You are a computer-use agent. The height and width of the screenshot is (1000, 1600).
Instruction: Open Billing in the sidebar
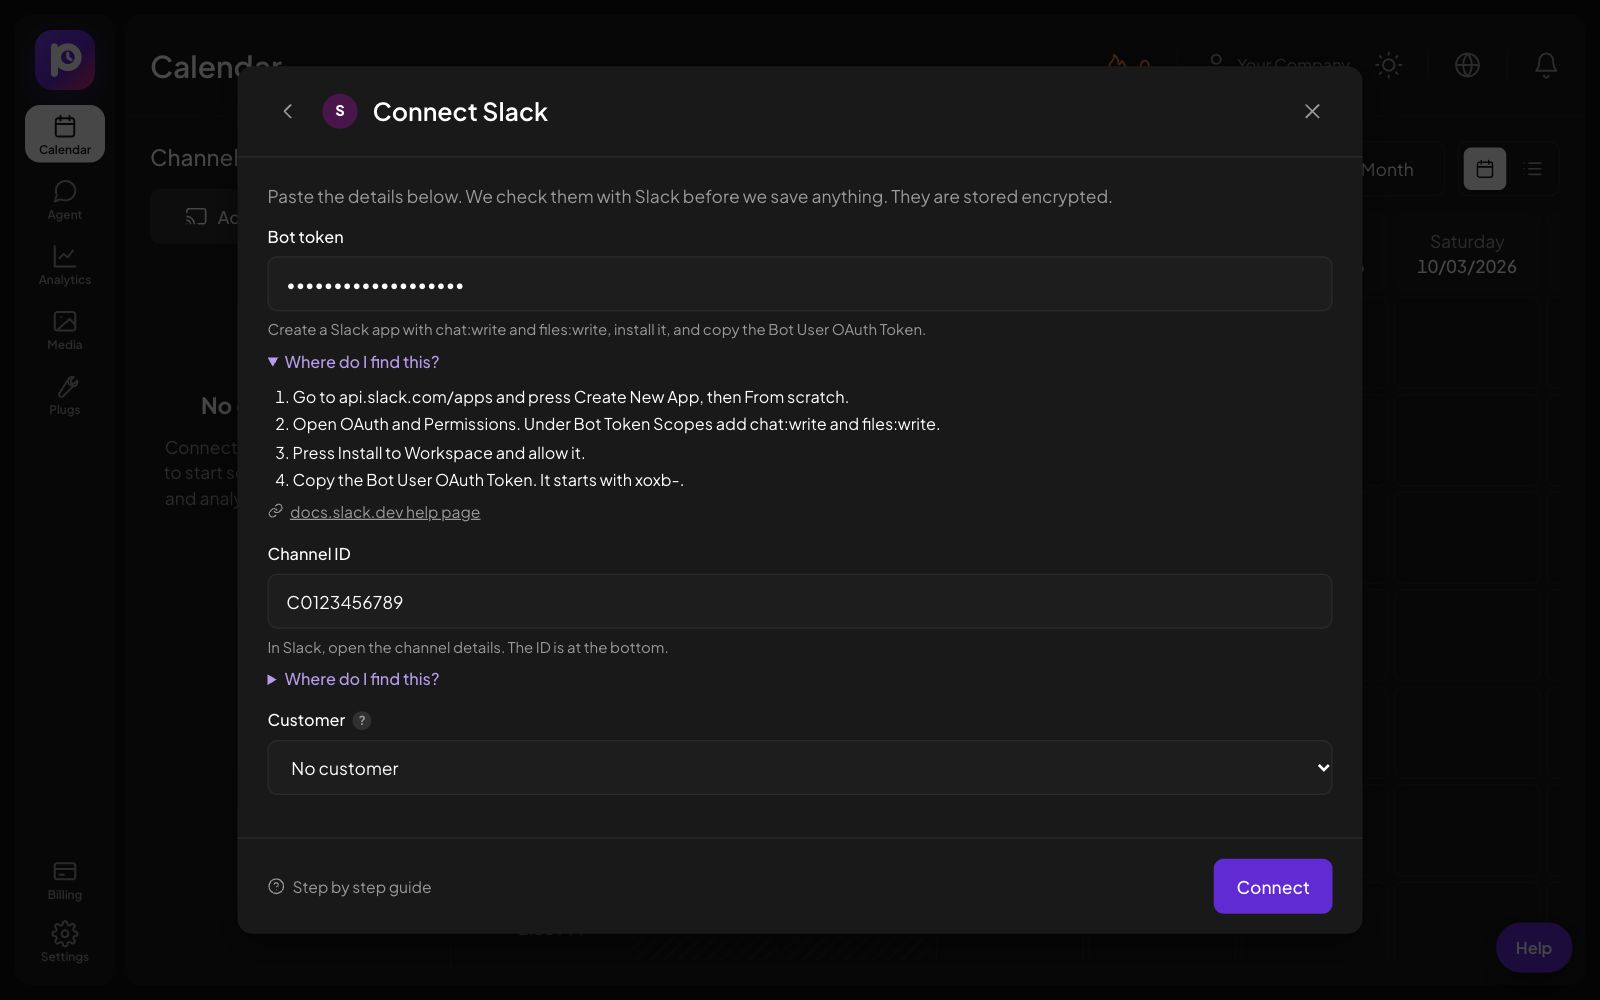click(65, 880)
